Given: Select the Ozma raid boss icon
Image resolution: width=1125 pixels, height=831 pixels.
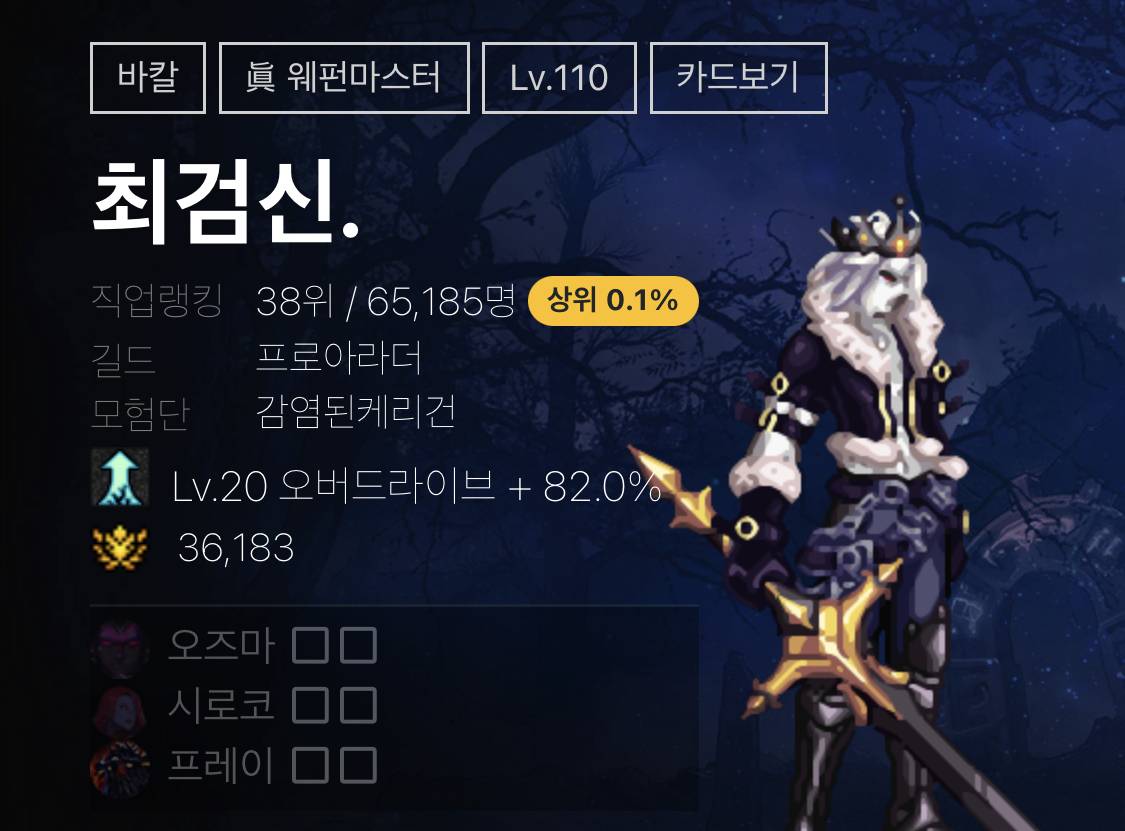Looking at the screenshot, I should (x=120, y=648).
